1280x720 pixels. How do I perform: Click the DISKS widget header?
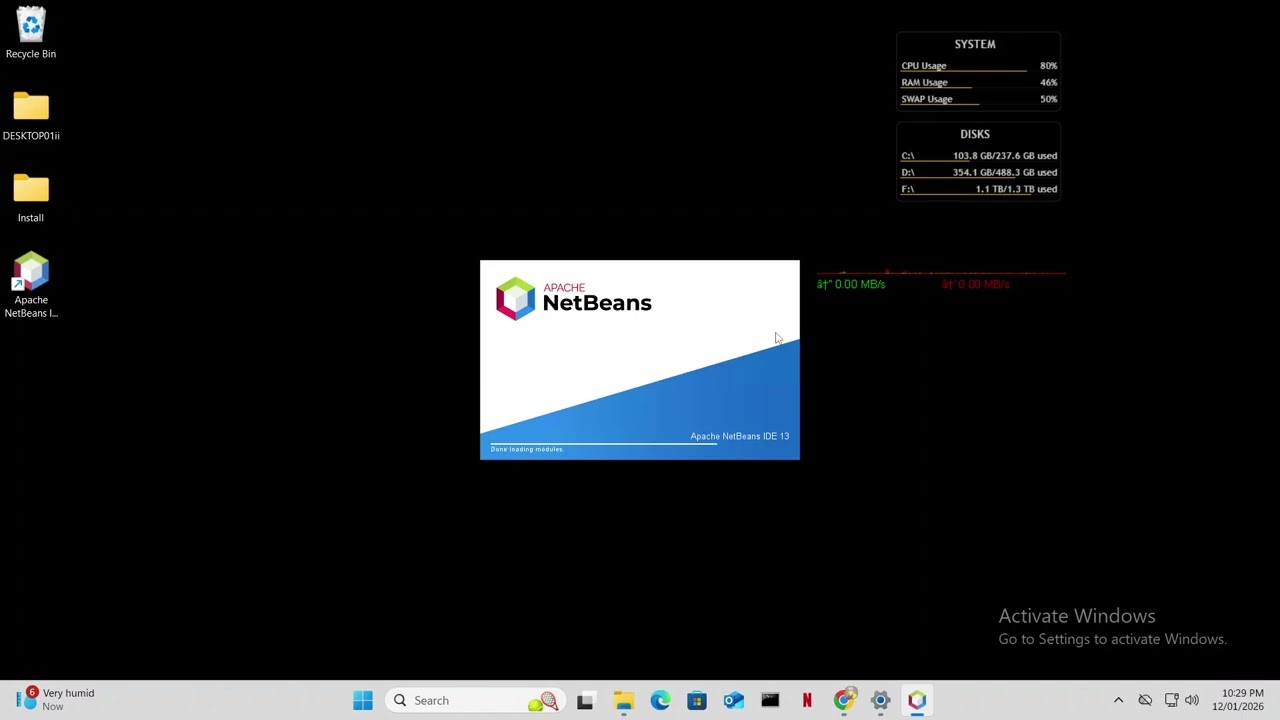[975, 134]
